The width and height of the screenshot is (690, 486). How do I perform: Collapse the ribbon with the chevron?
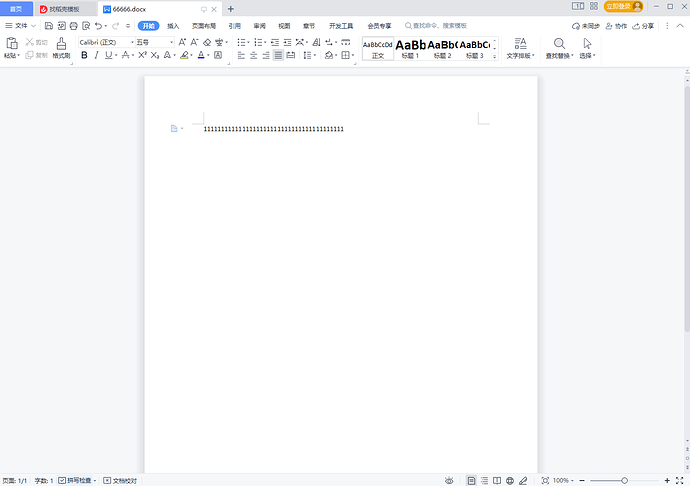(680, 26)
